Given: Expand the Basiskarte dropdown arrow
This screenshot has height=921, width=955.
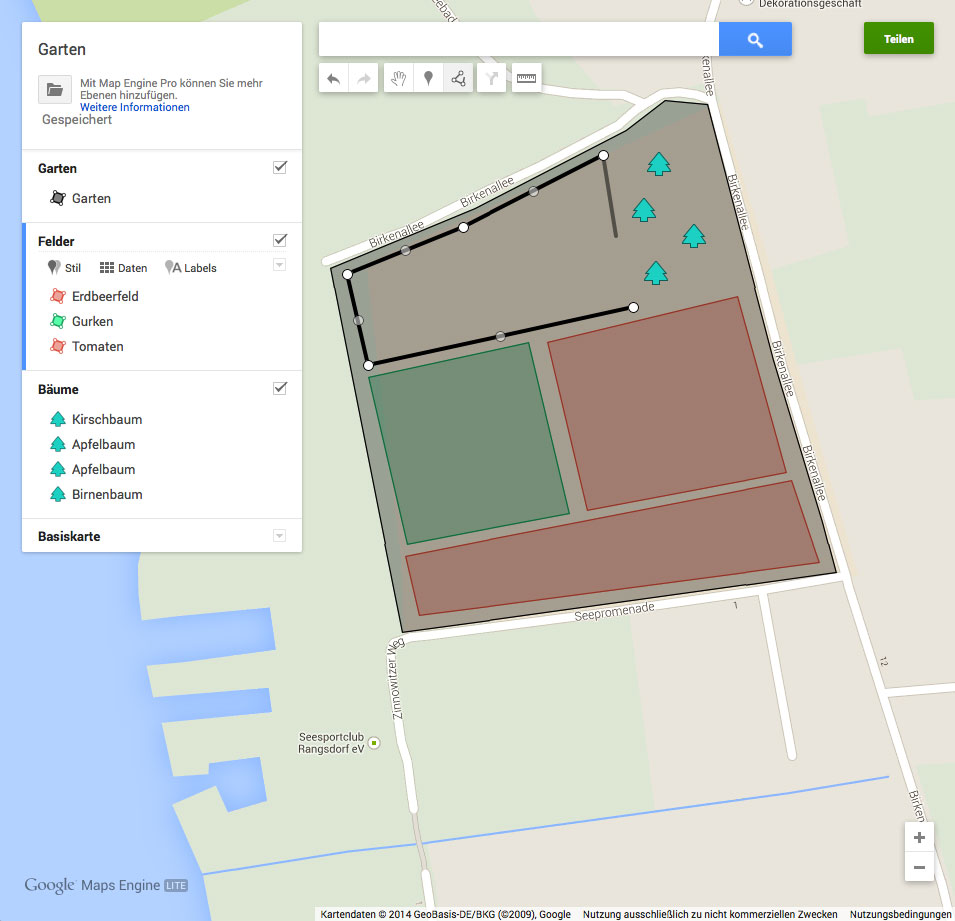Looking at the screenshot, I should 280,536.
